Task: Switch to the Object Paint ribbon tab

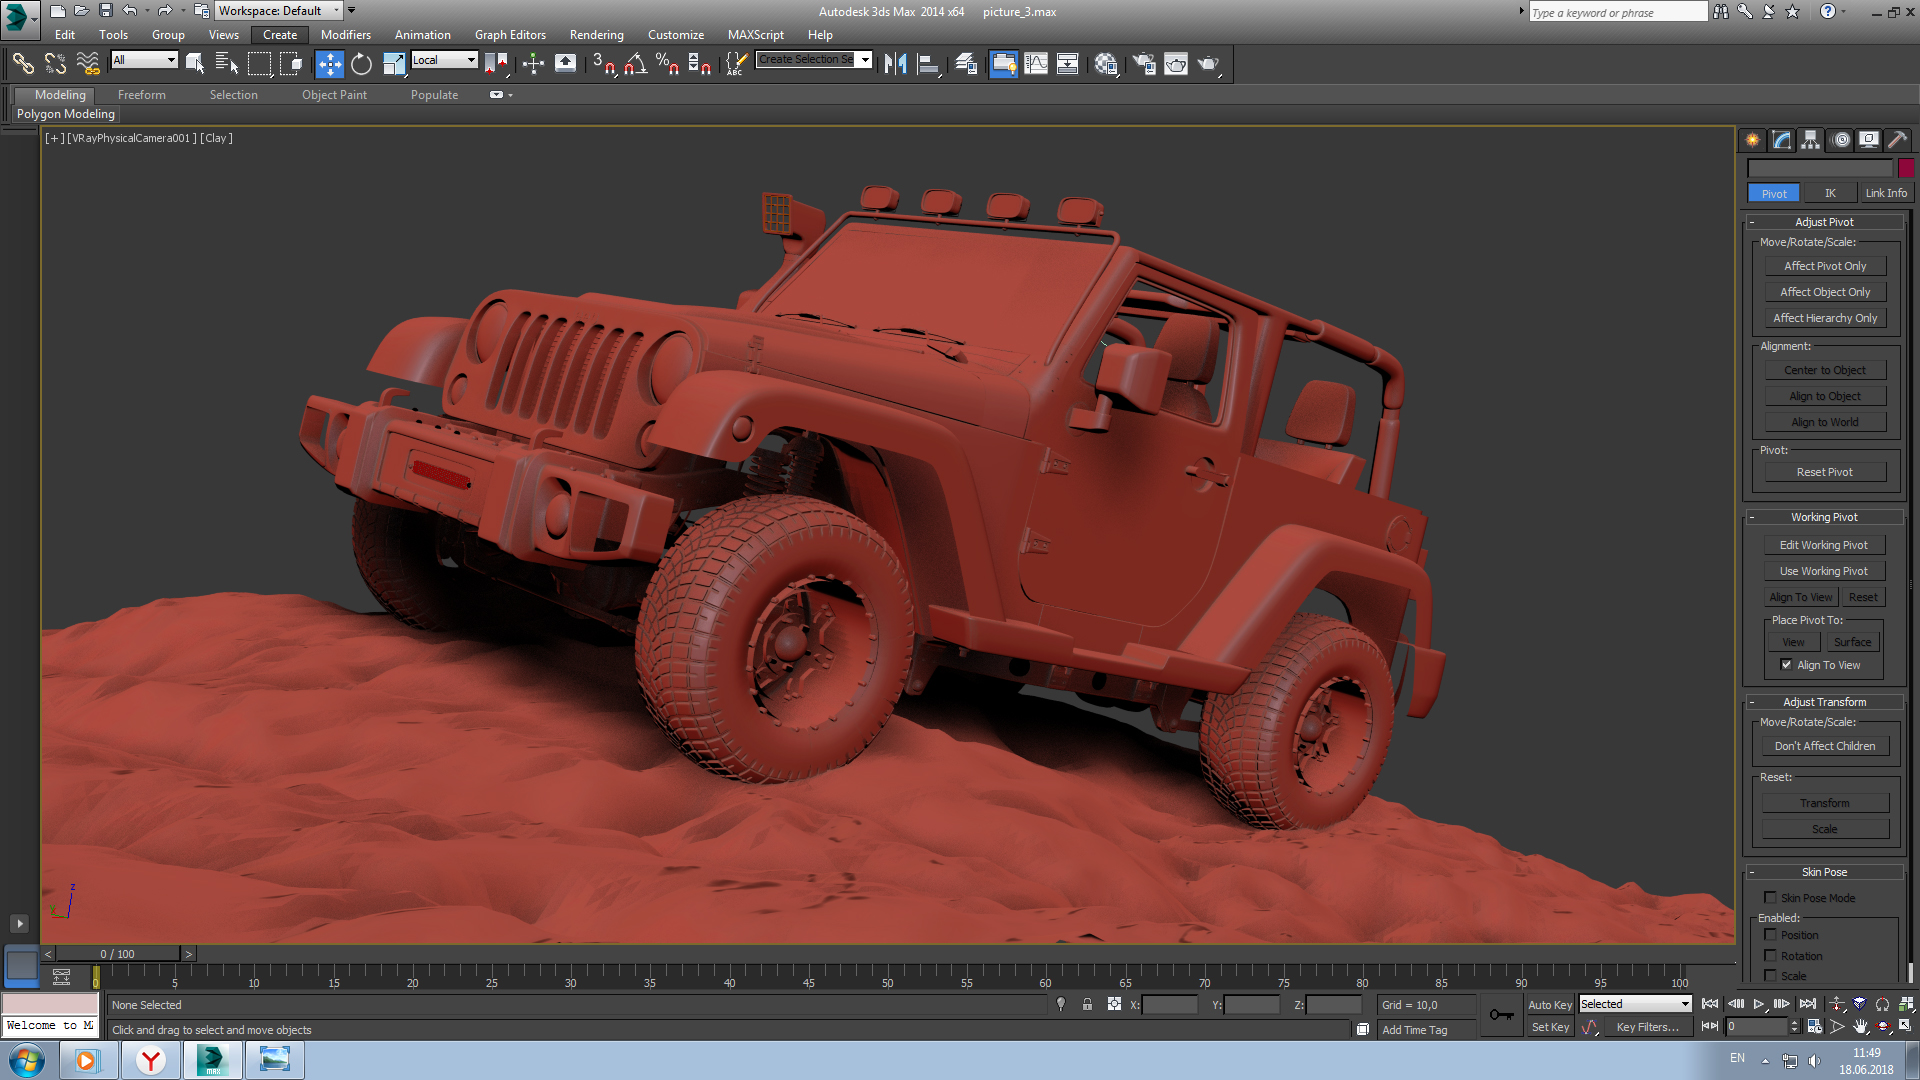Action: [x=334, y=95]
